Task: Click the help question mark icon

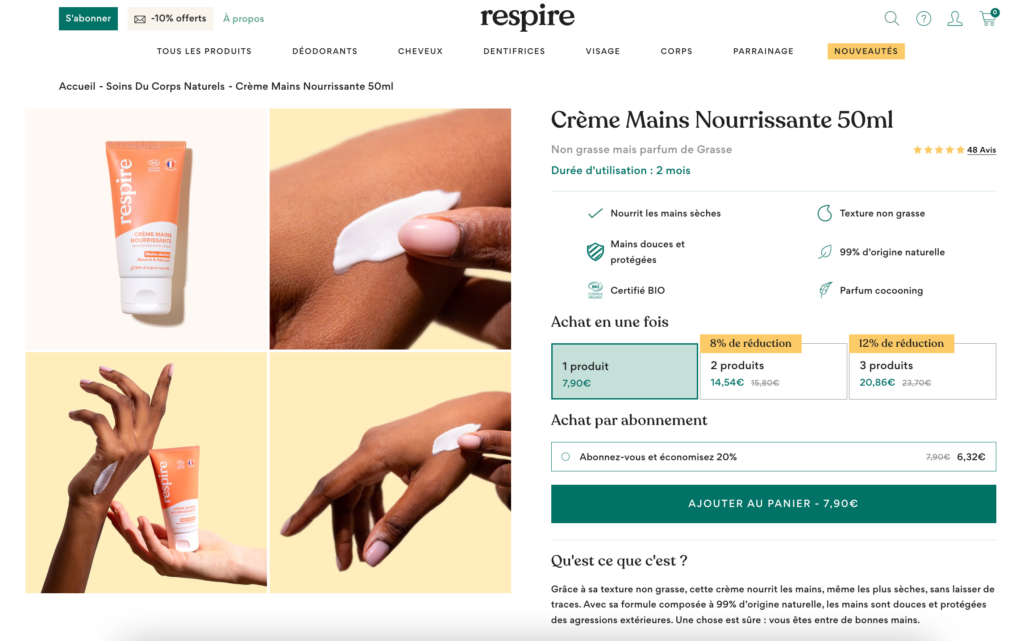Action: click(923, 18)
